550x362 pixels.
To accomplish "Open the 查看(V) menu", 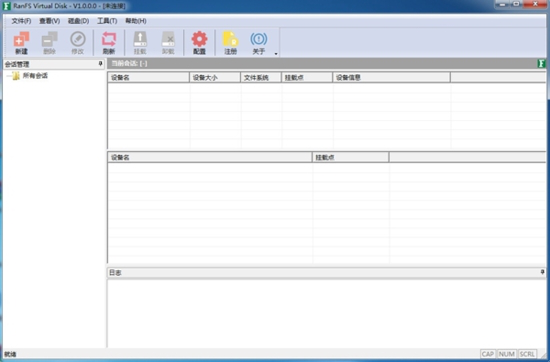I will point(49,21).
